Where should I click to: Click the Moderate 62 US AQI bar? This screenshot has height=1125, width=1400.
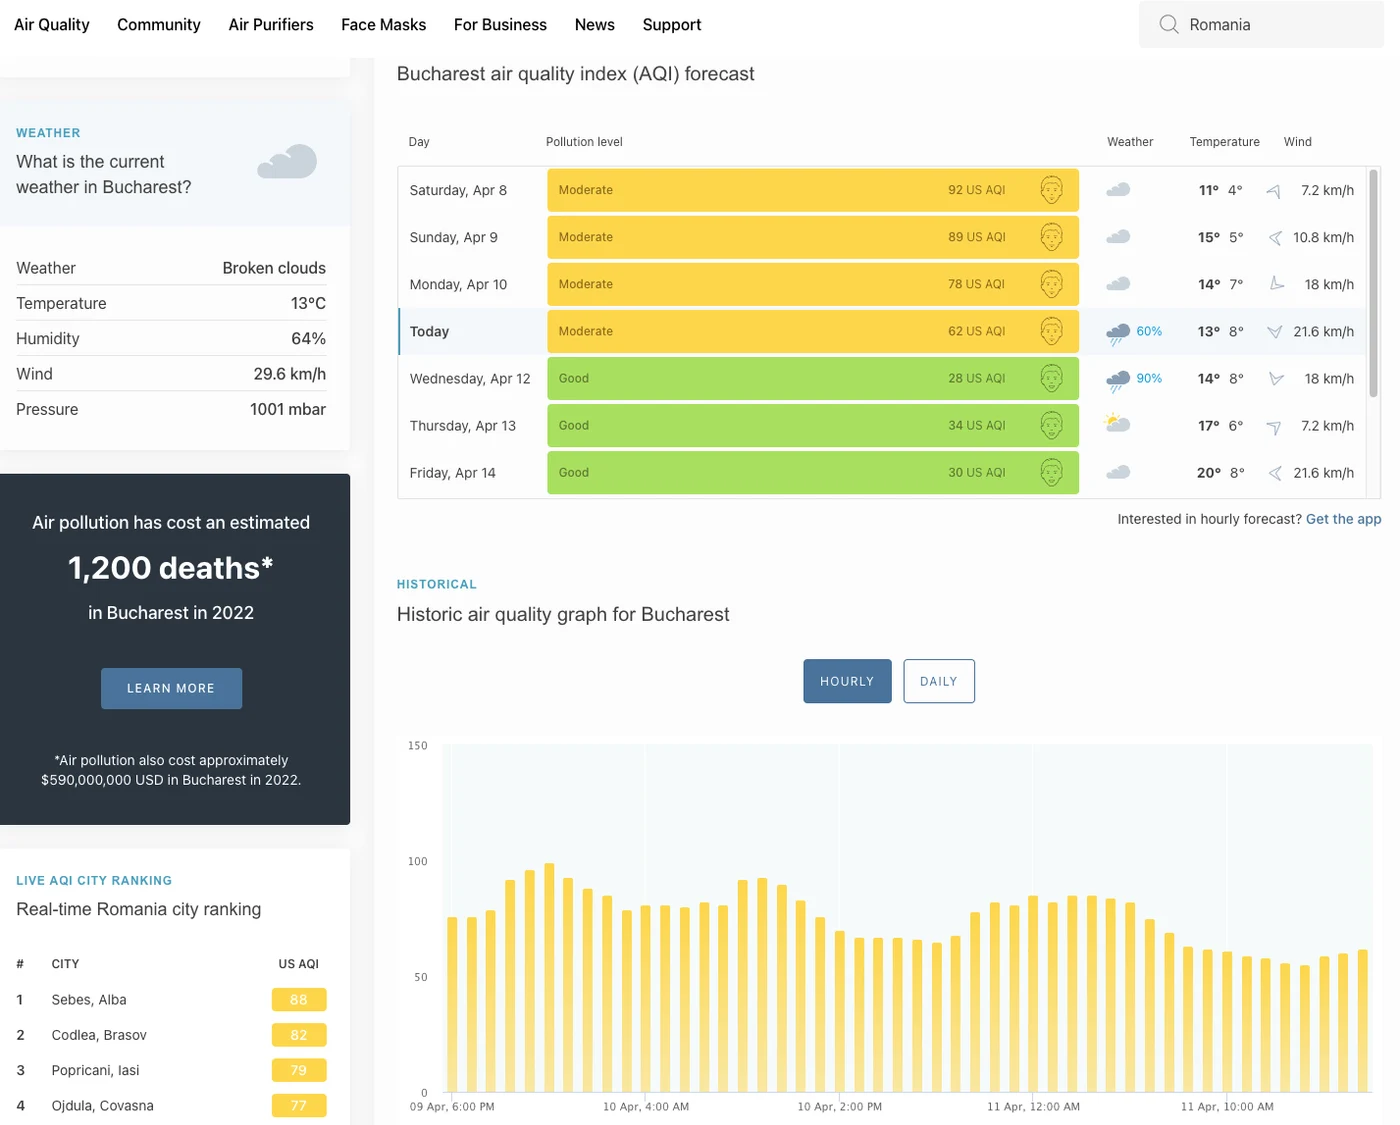pos(813,331)
